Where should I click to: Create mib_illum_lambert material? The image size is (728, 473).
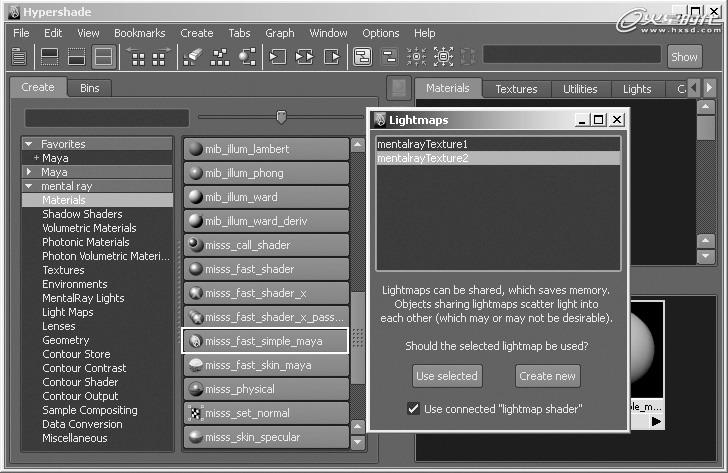(x=266, y=149)
